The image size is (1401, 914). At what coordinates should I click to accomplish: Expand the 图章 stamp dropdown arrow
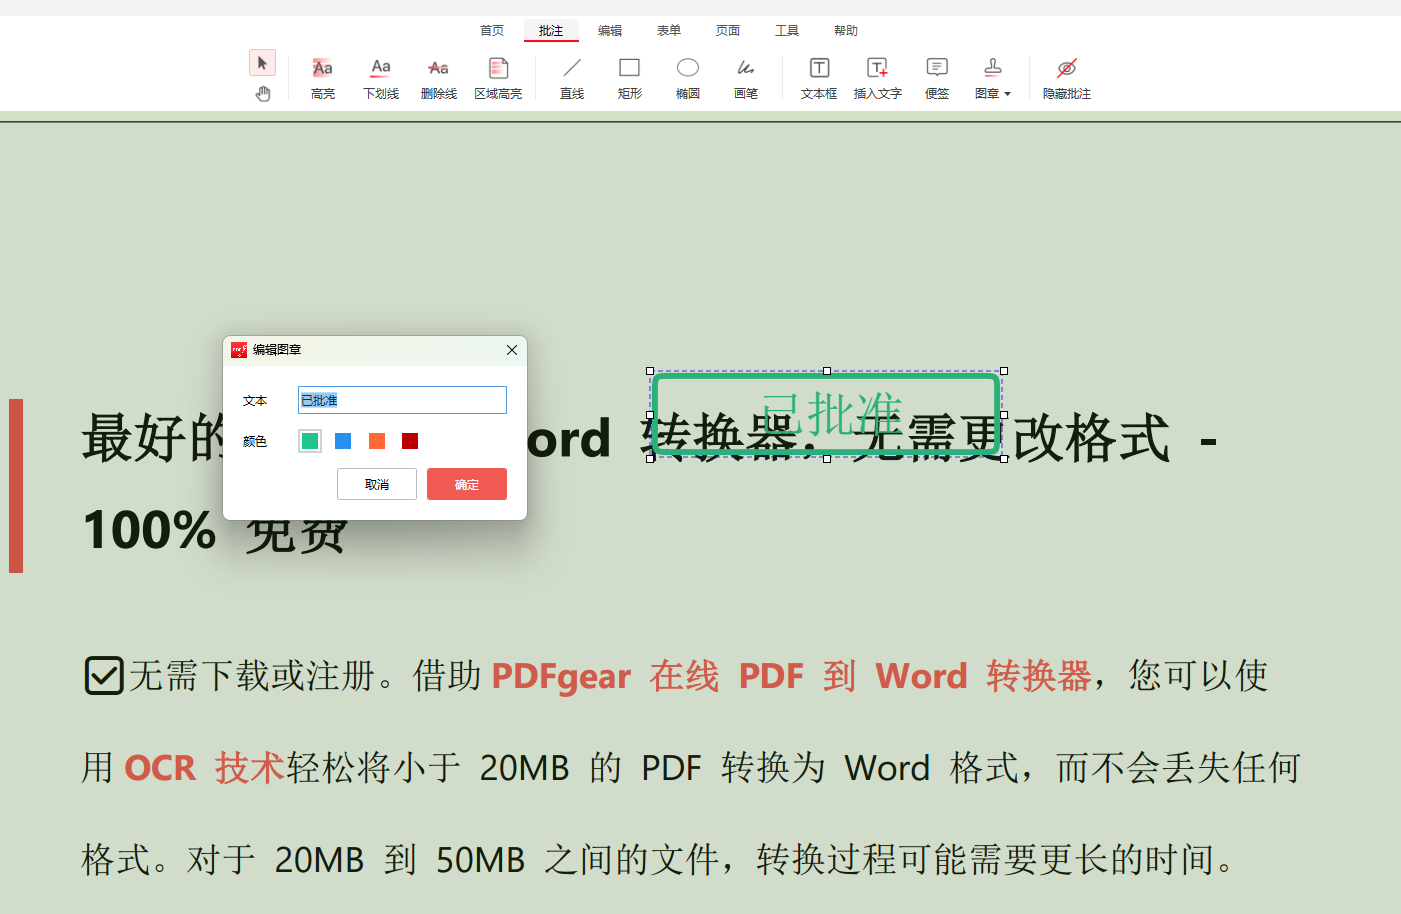point(1007,94)
